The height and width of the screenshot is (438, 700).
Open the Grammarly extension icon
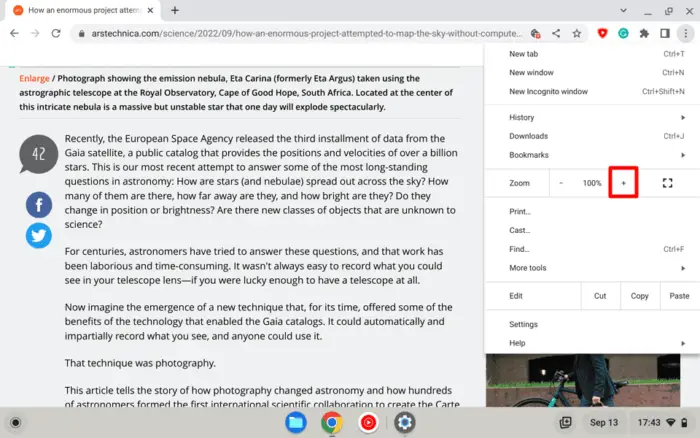pos(623,33)
